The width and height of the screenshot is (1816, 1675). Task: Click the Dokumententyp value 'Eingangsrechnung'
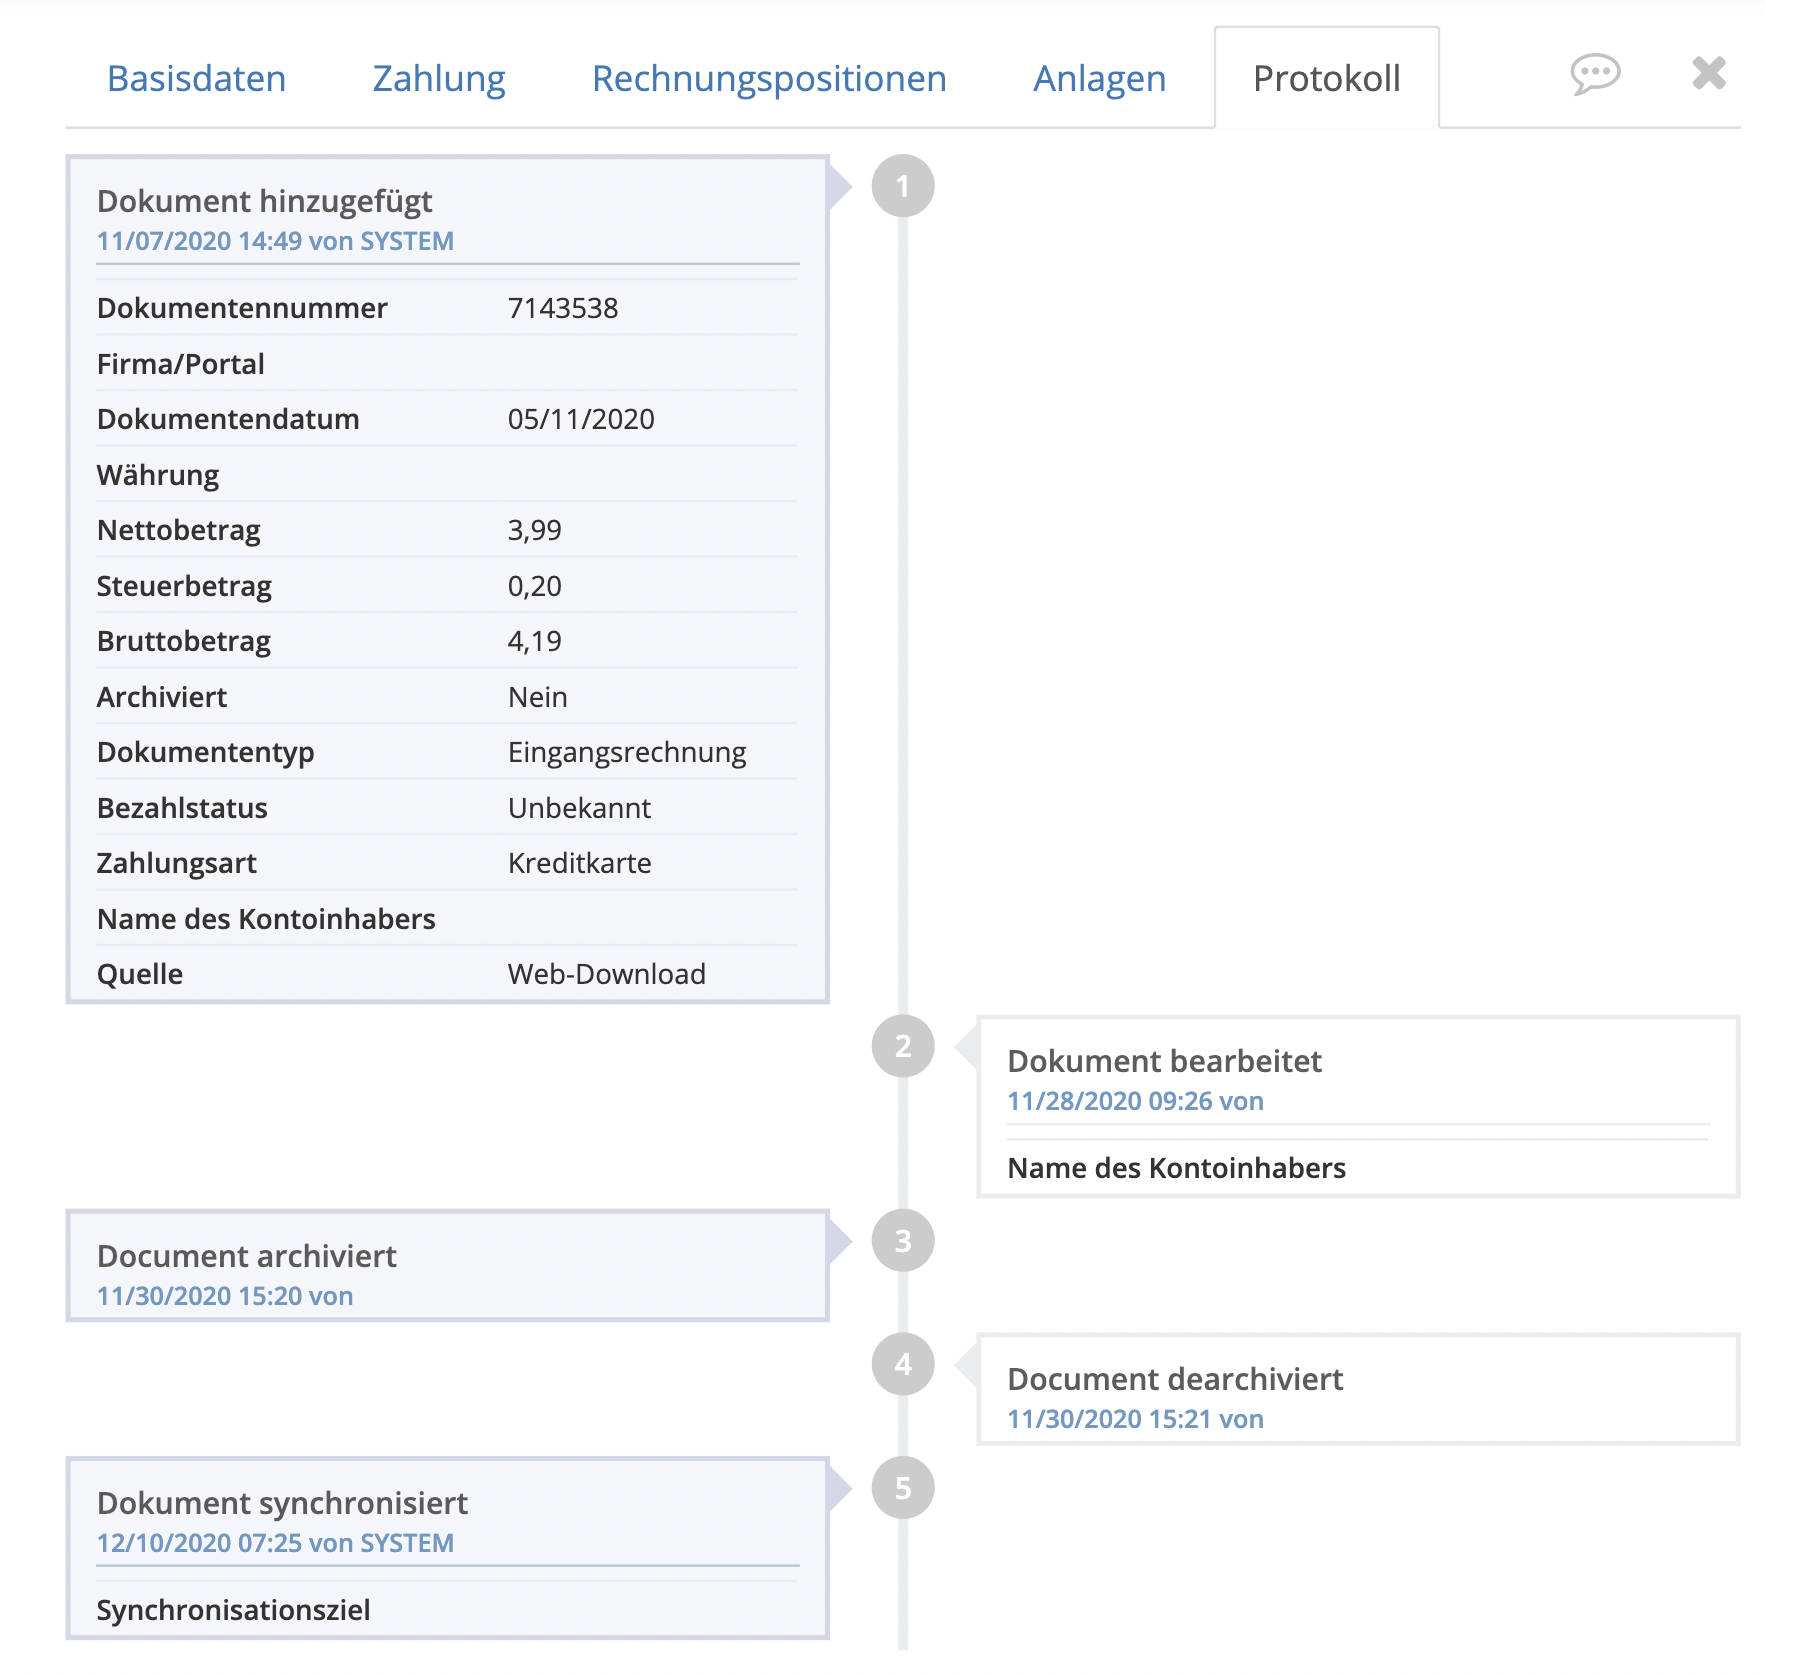tap(627, 752)
